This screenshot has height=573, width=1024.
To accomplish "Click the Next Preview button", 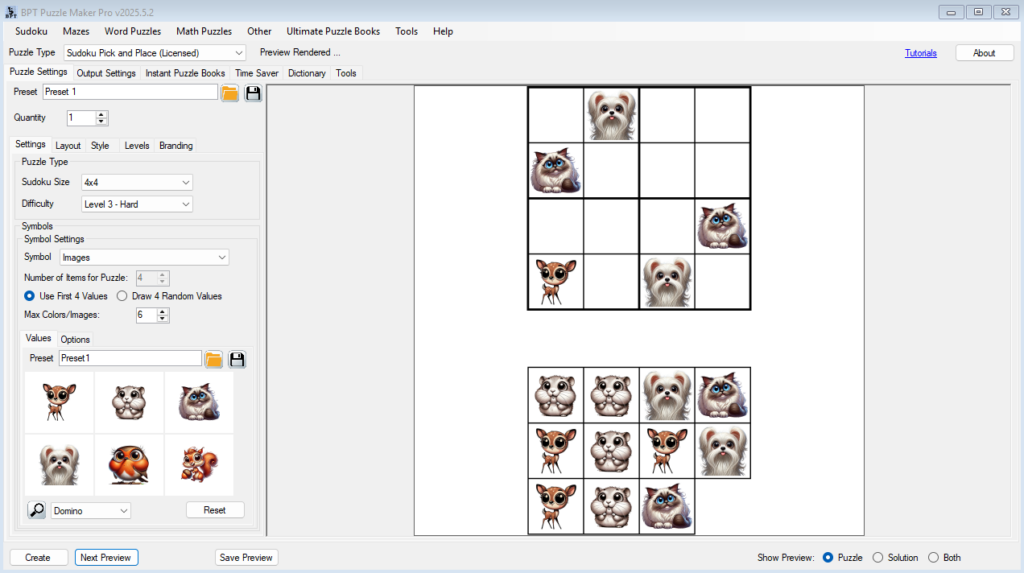I will click(106, 557).
